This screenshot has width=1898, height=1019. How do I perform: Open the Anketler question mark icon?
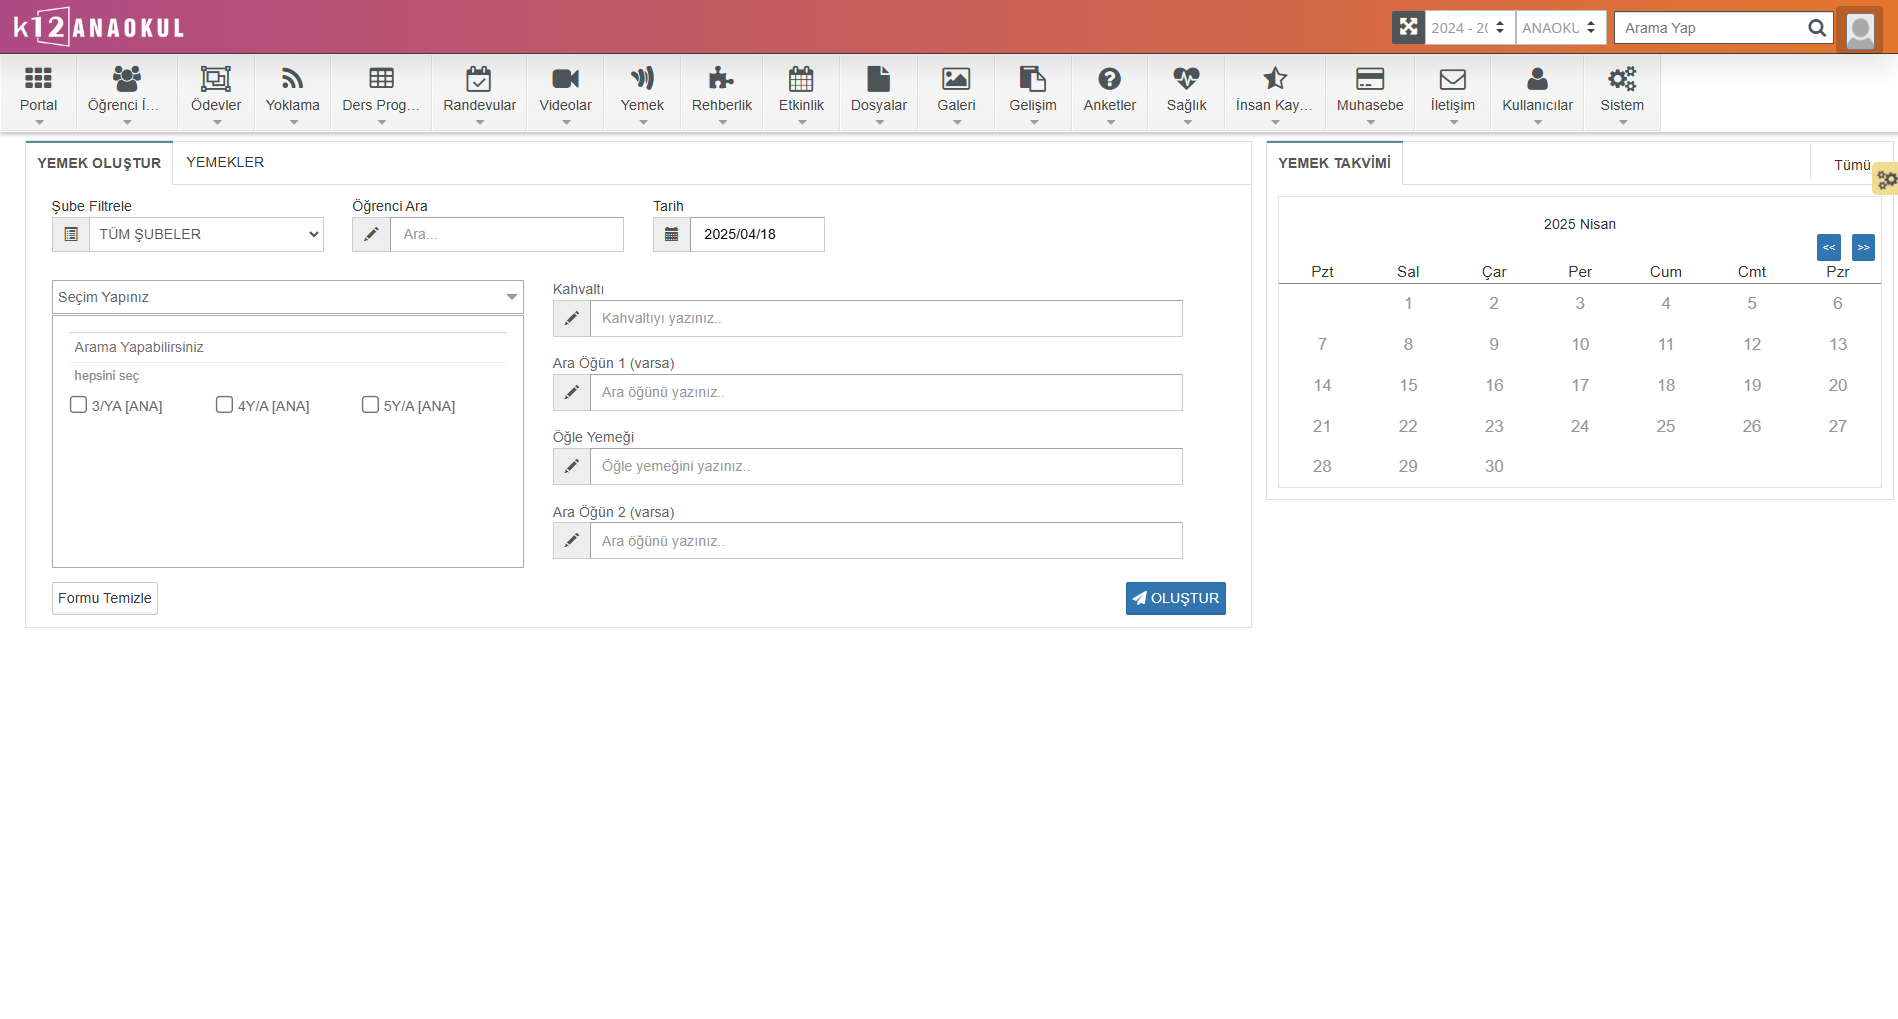(x=1109, y=78)
